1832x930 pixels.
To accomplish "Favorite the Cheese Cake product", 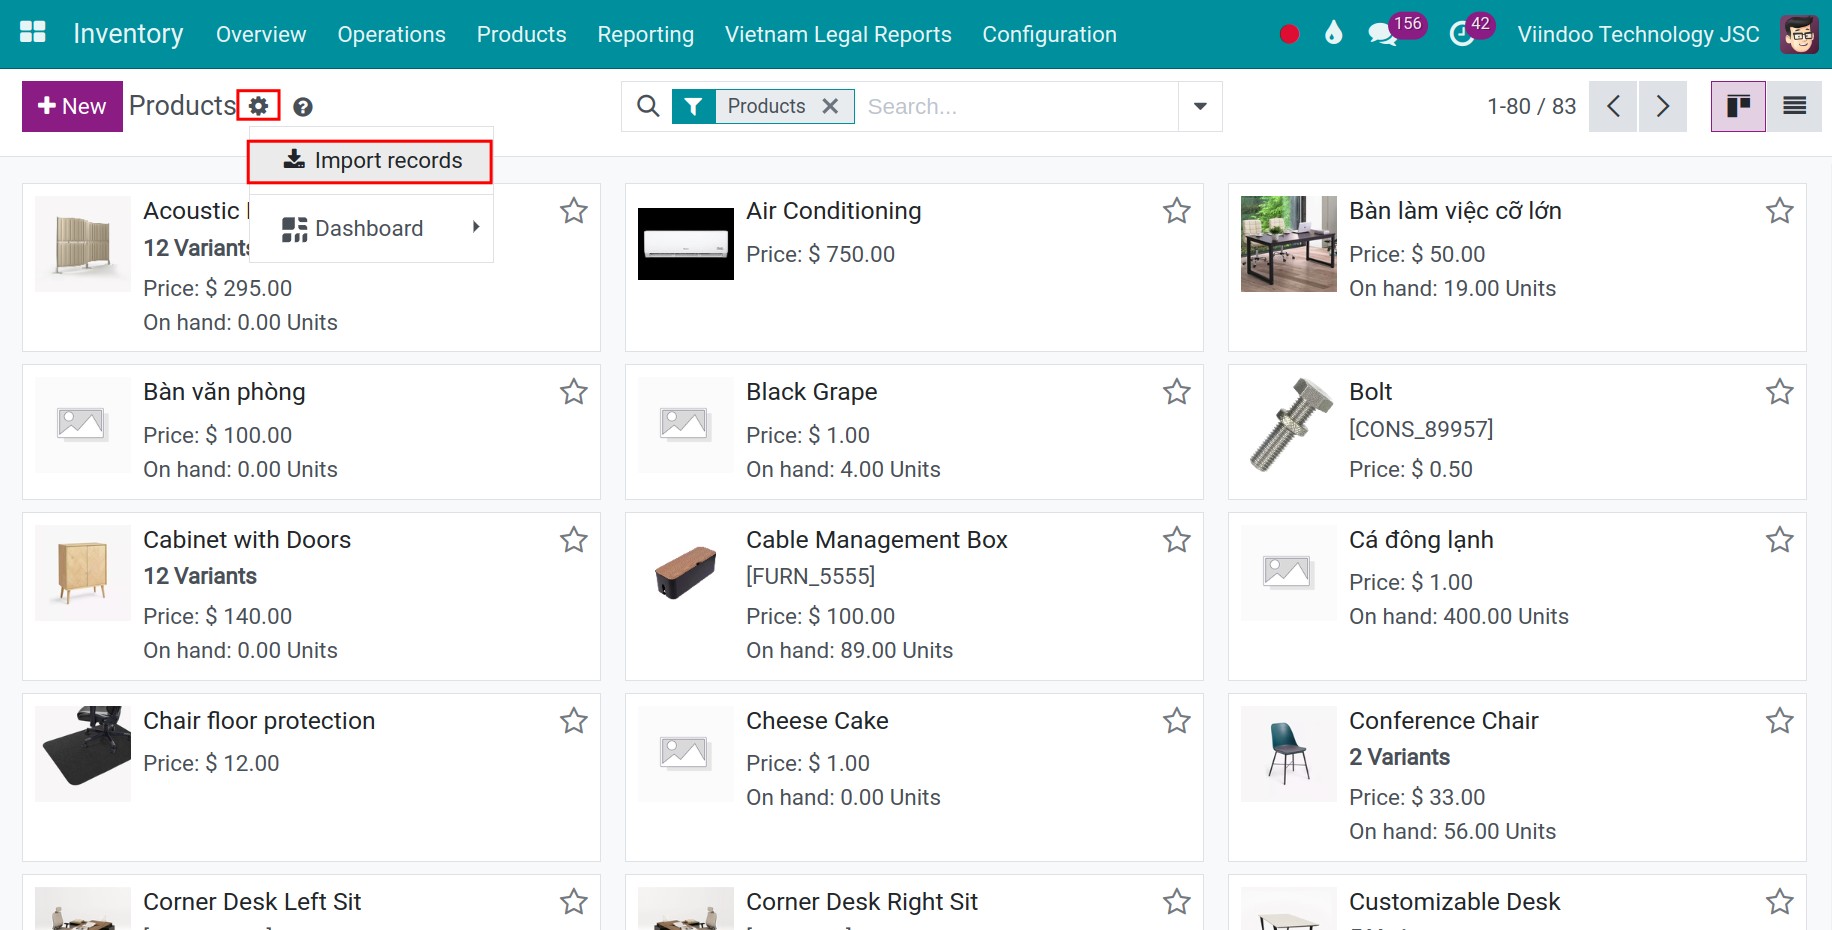I will (1177, 721).
